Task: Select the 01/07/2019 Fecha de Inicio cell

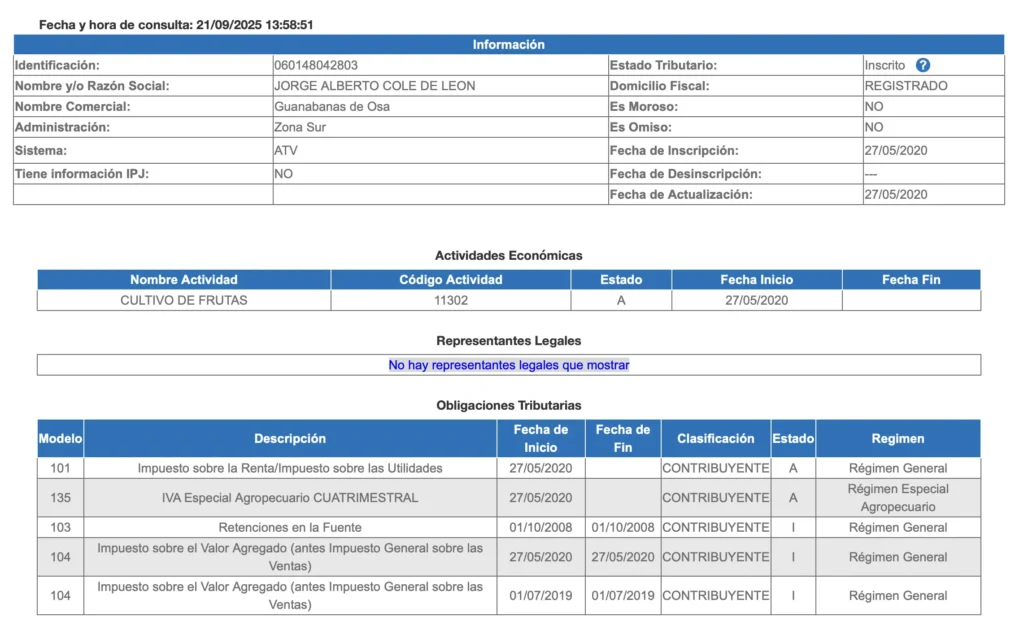Action: point(541,595)
